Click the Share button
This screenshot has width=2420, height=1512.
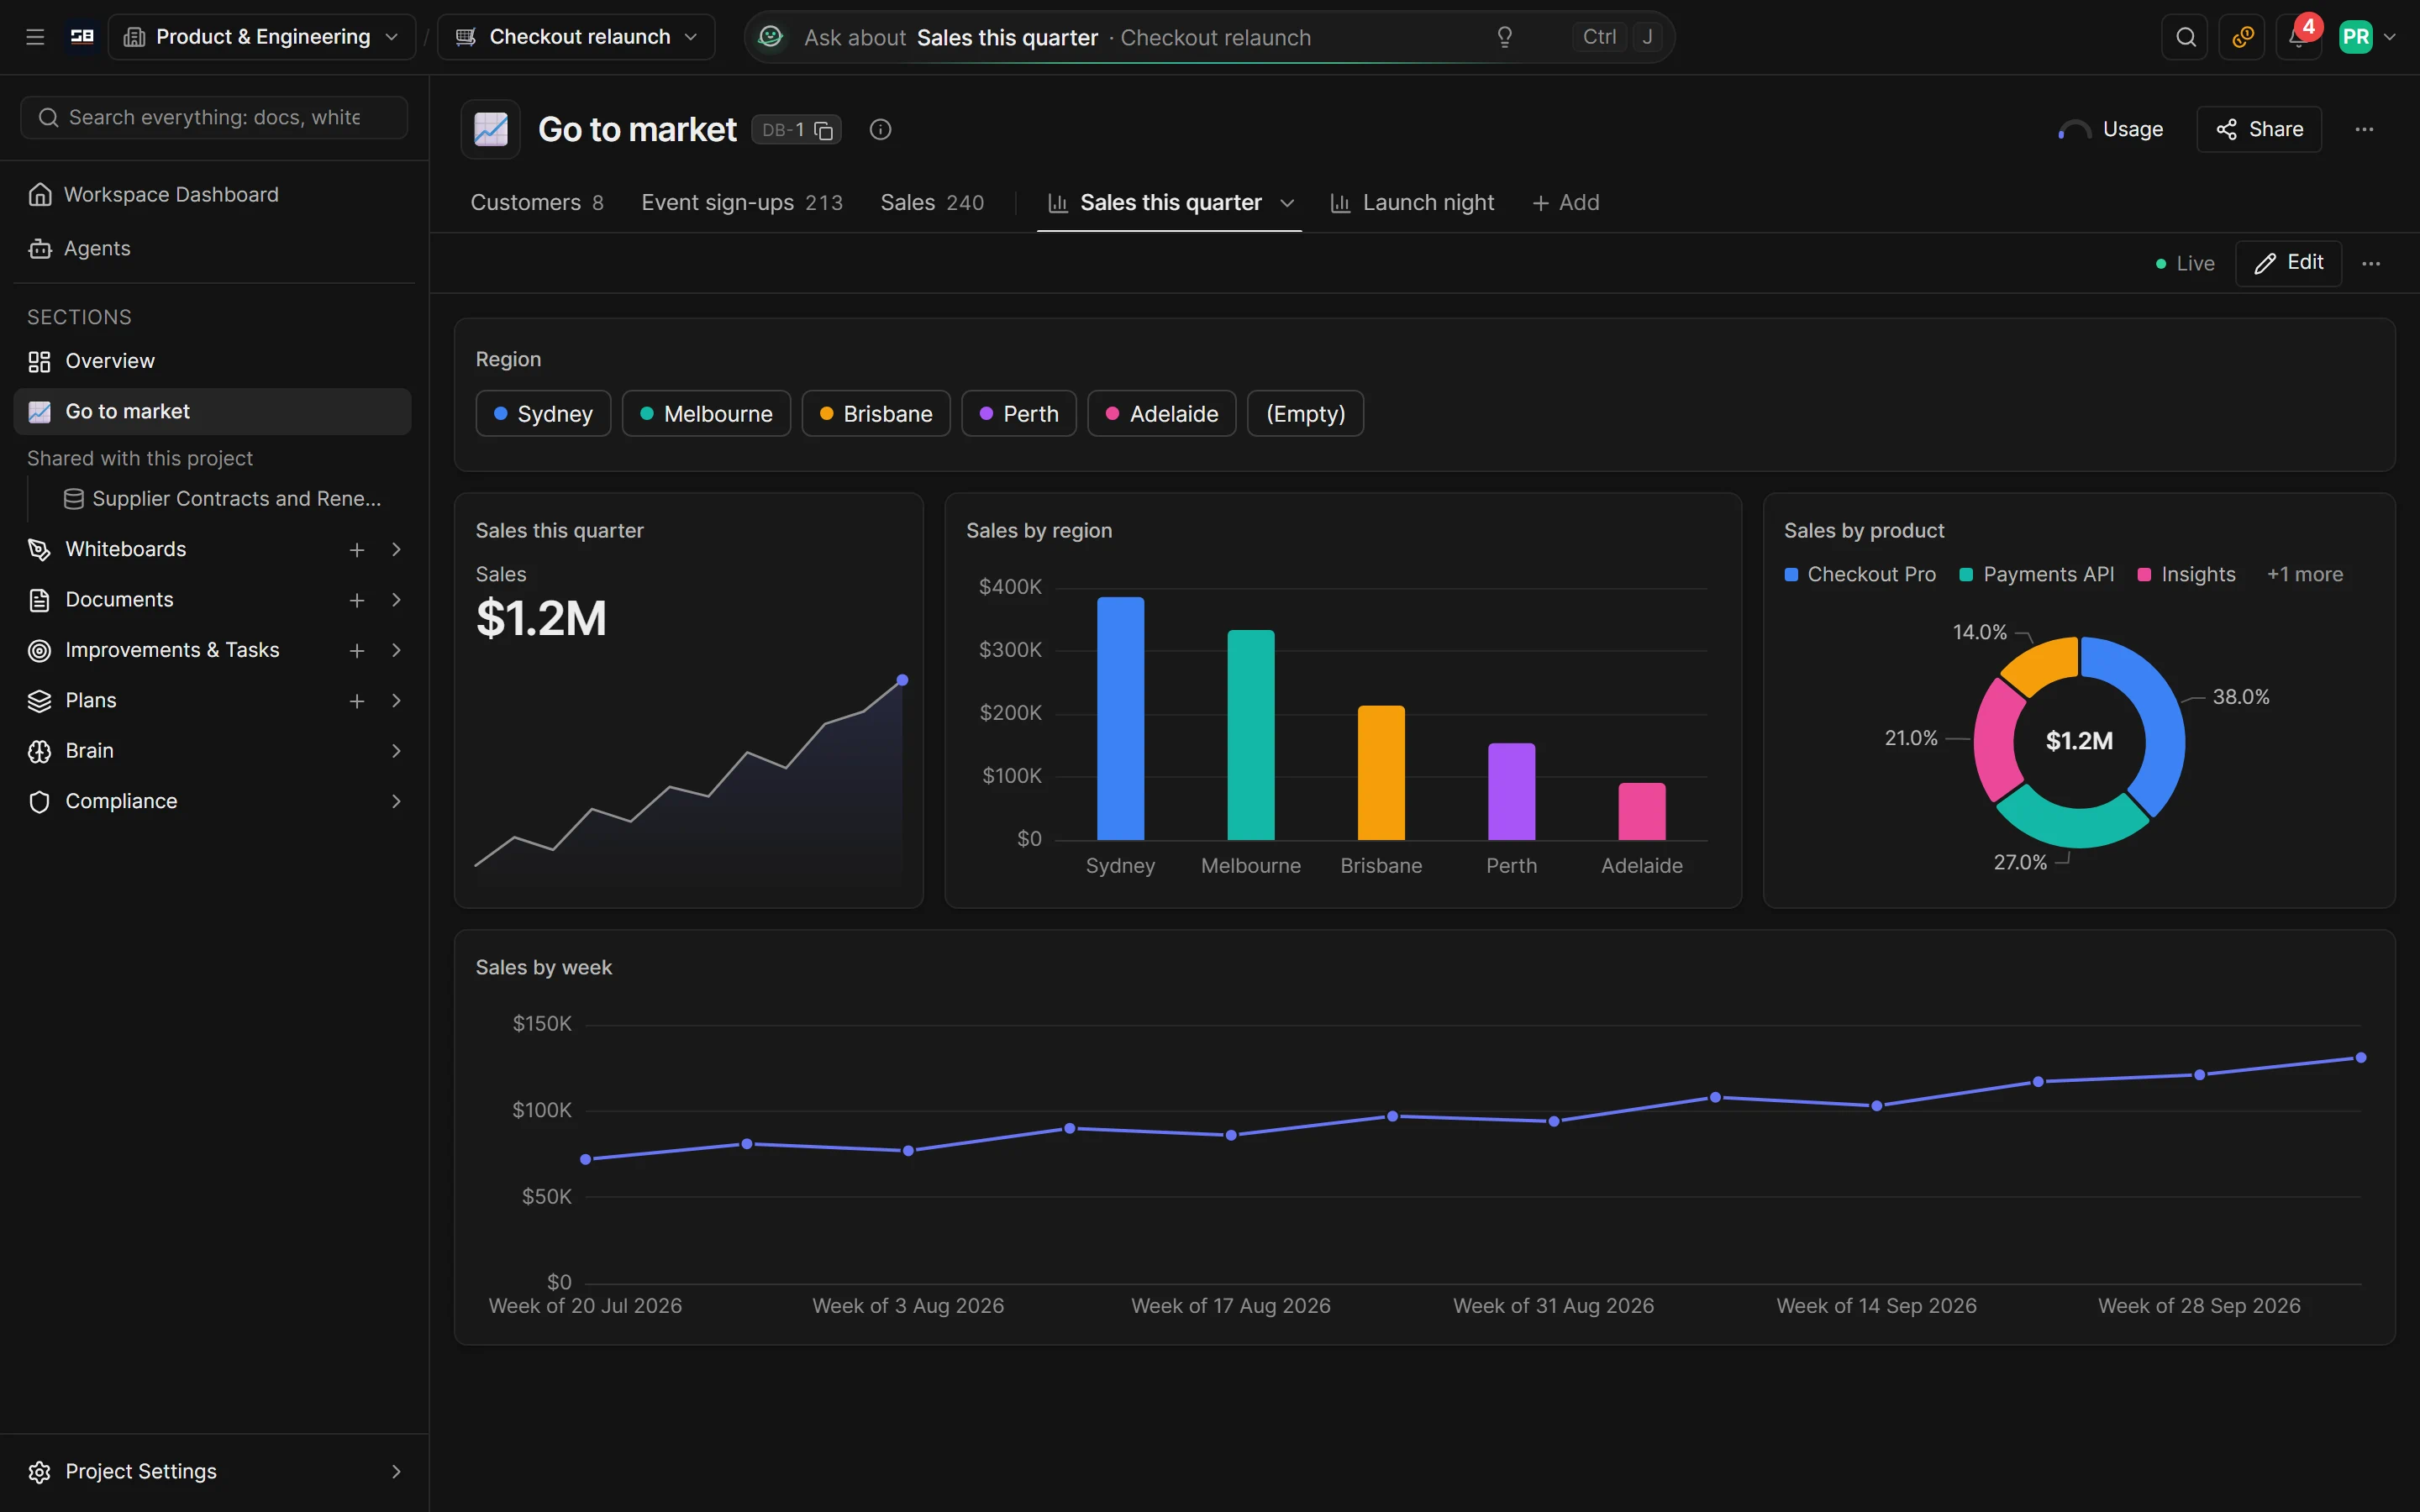[2259, 129]
